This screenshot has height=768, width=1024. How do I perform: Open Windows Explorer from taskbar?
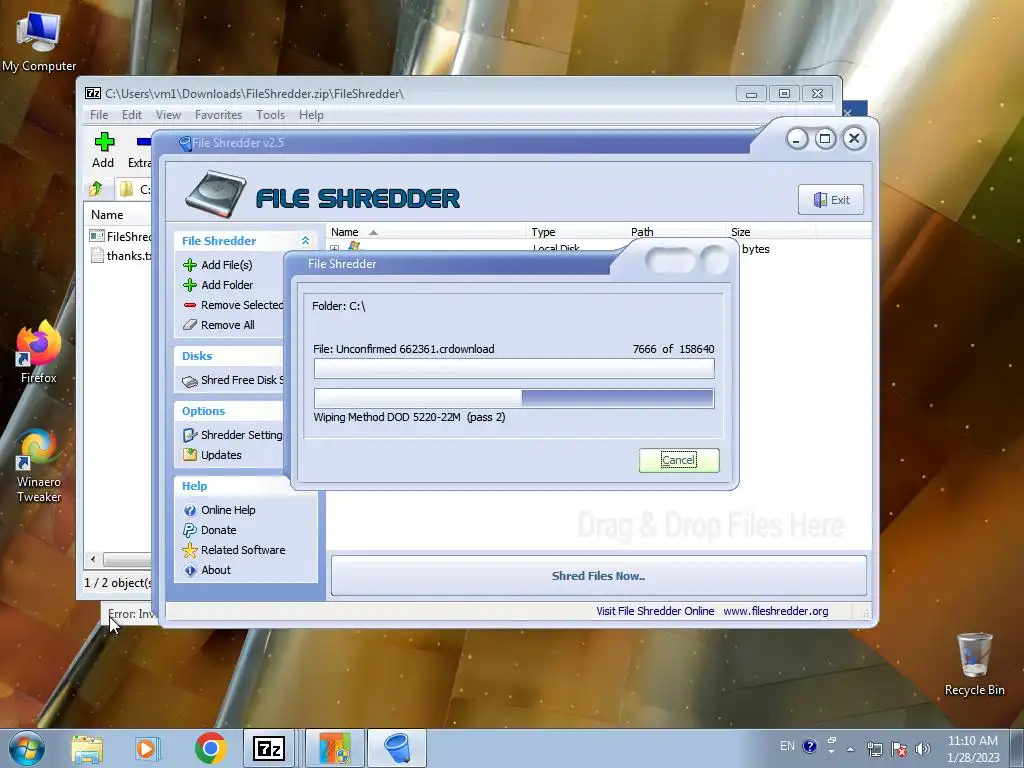point(88,748)
